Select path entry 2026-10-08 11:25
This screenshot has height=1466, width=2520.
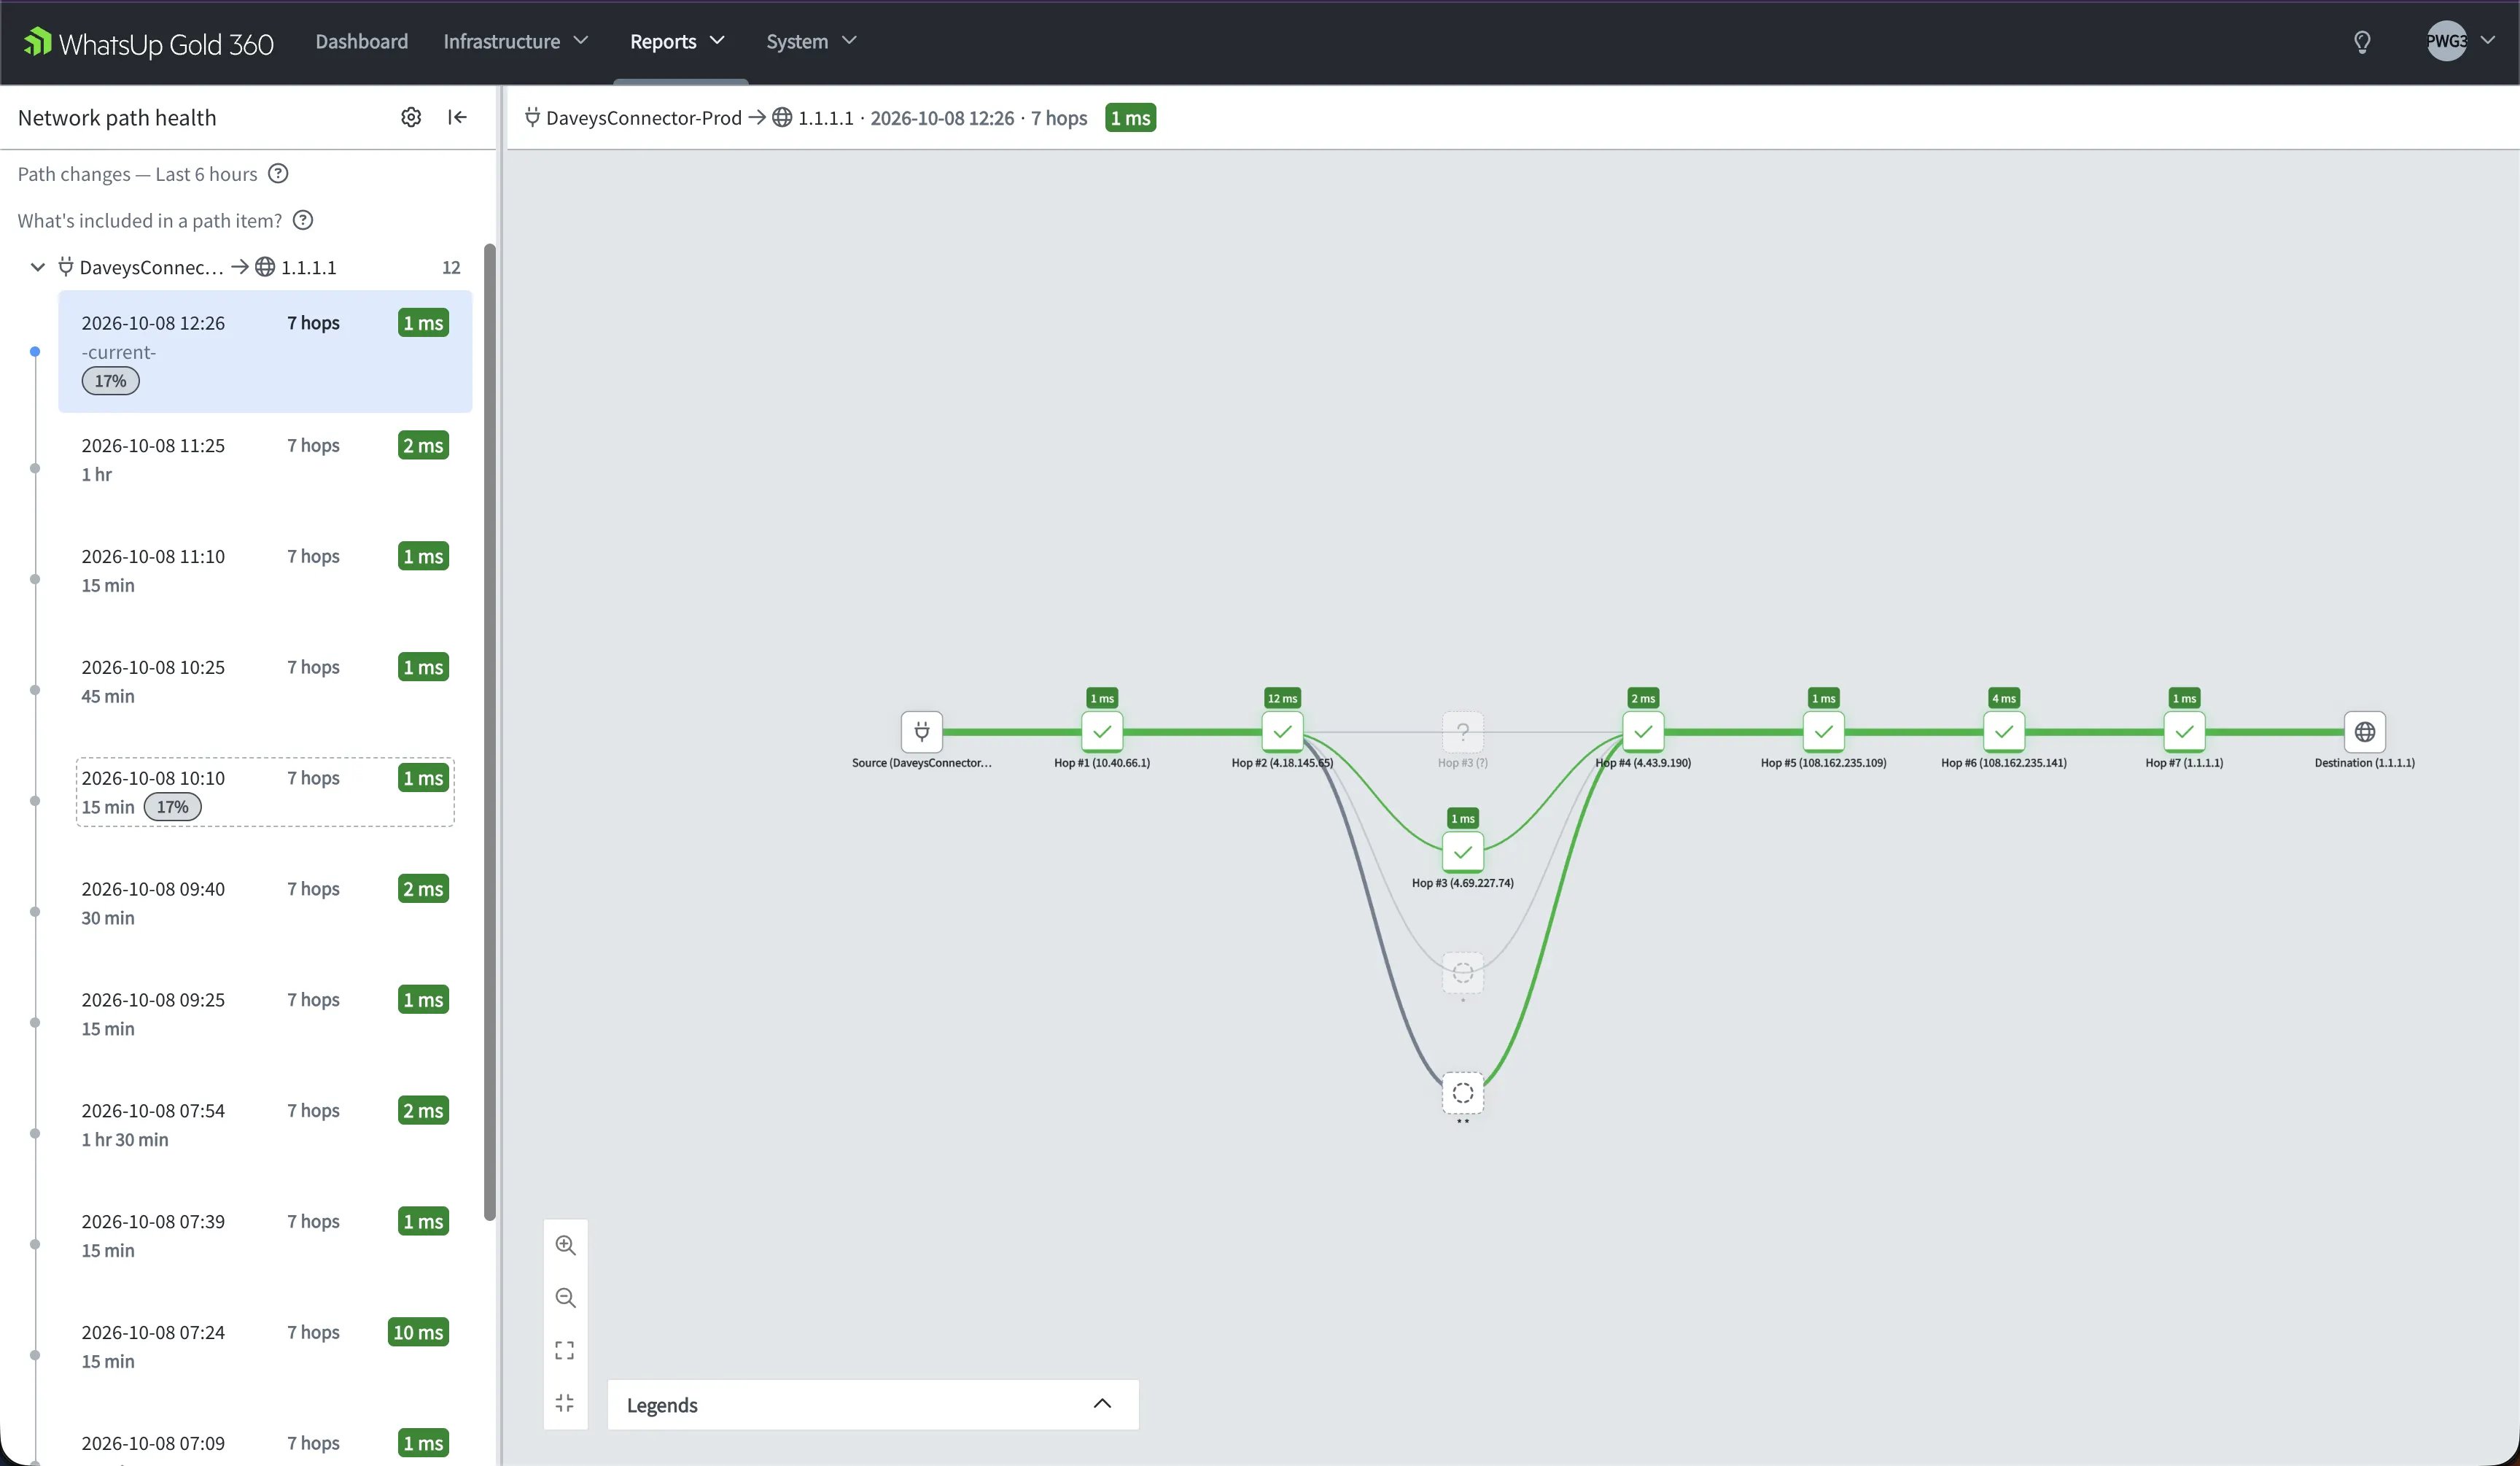(x=265, y=459)
